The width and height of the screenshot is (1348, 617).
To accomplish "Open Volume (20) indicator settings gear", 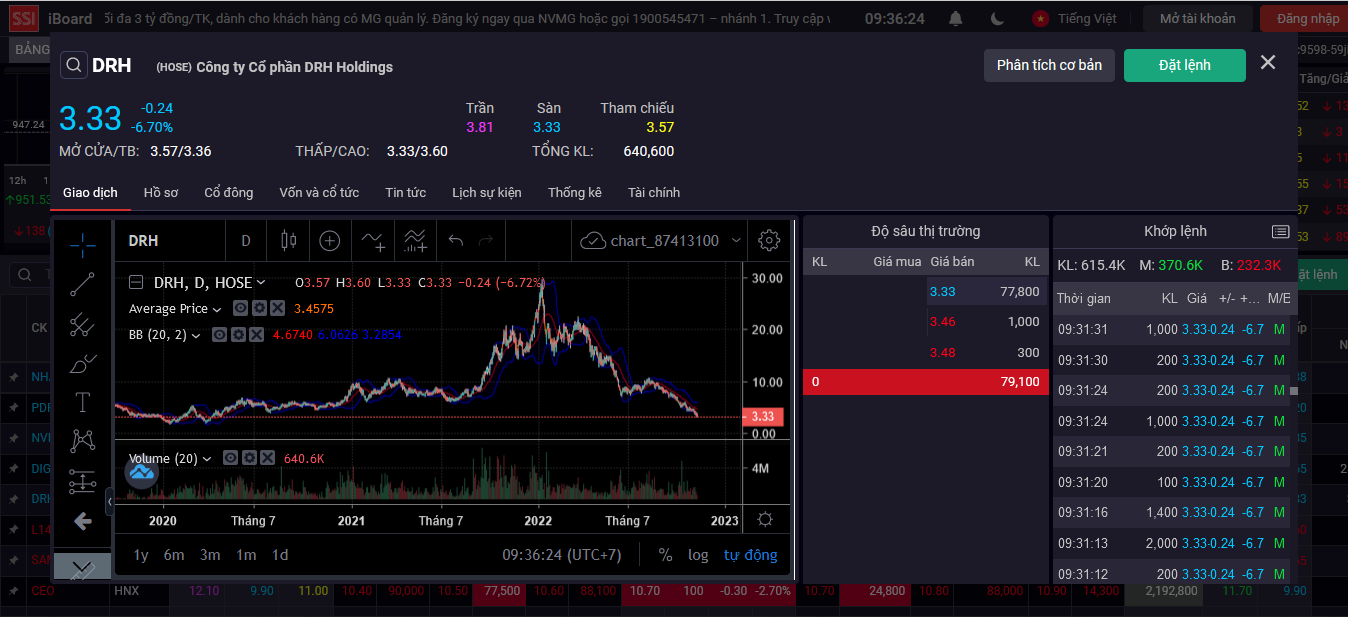I will click(248, 458).
